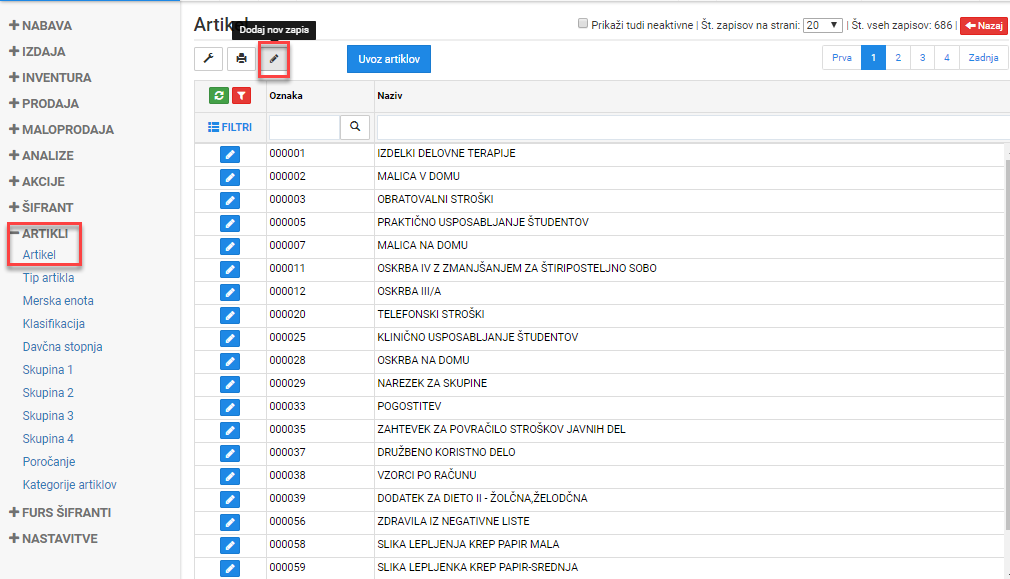Edit article 000059 SLIKA LEPLJENKA KREP PAPIR-SREDNJA

[x=230, y=569]
